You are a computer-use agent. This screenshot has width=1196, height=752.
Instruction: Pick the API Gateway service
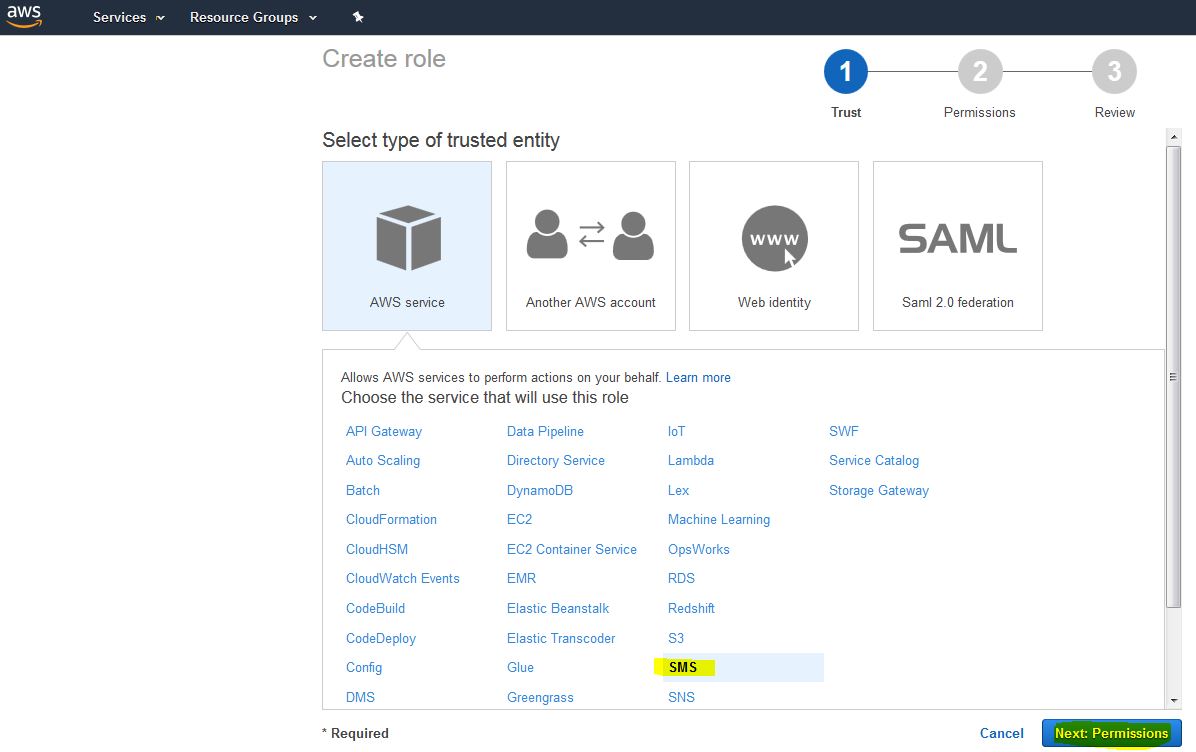(383, 432)
